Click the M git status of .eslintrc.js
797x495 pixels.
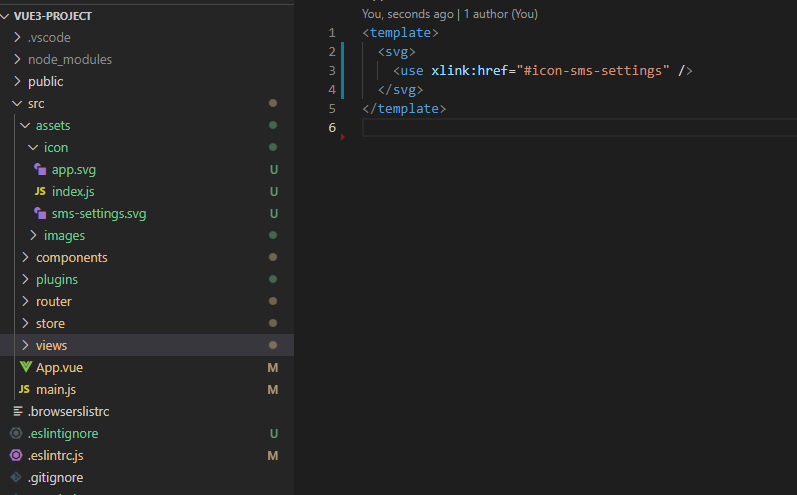click(x=273, y=456)
